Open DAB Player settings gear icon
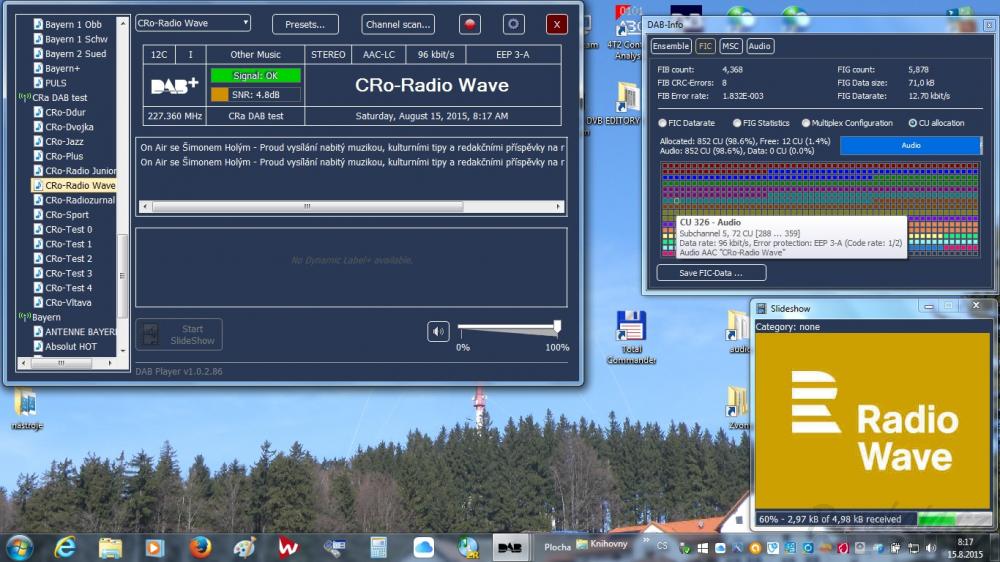The width and height of the screenshot is (1000, 562). tap(513, 24)
